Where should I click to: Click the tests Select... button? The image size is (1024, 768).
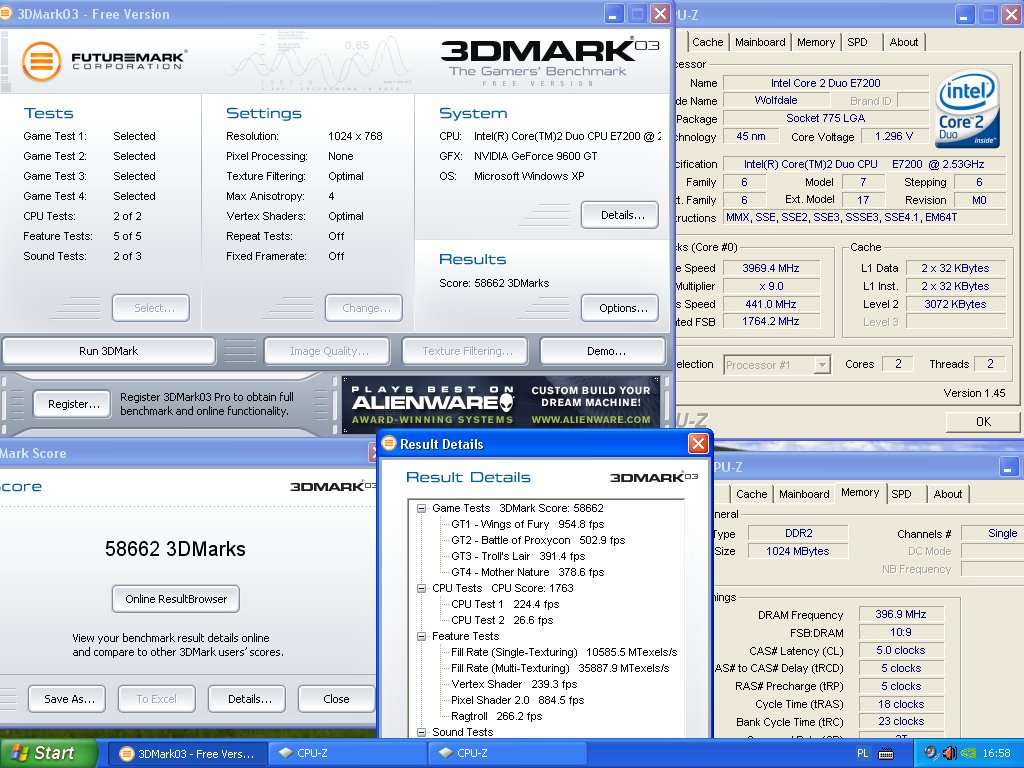151,308
